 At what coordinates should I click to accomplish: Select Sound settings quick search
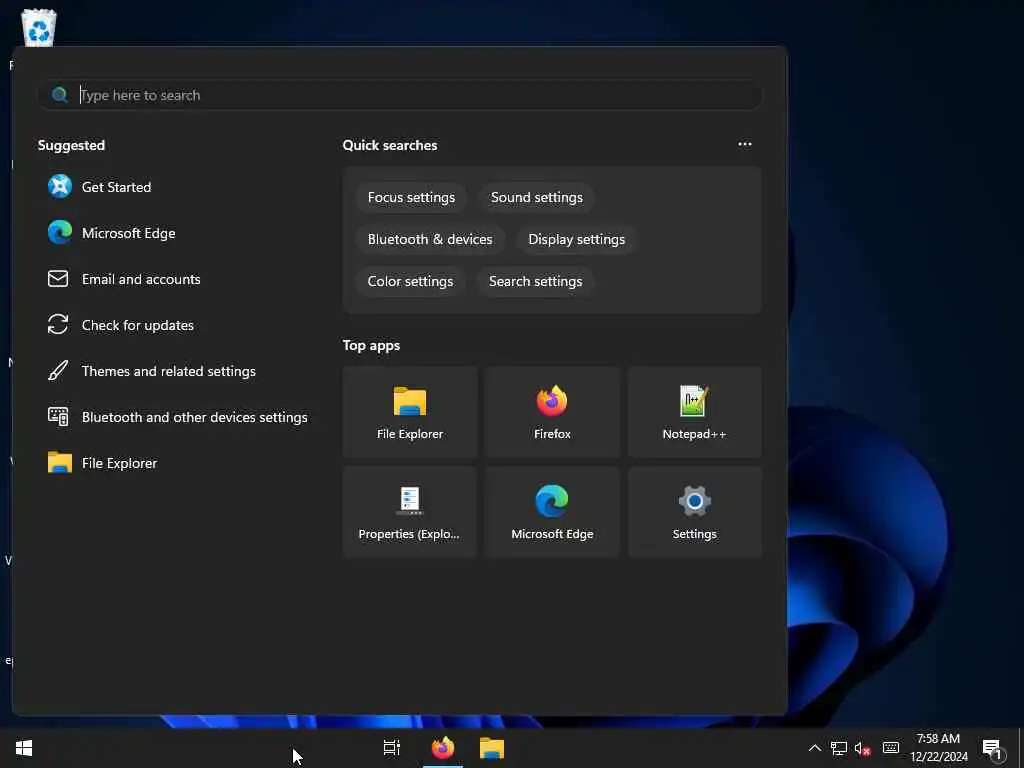click(537, 197)
